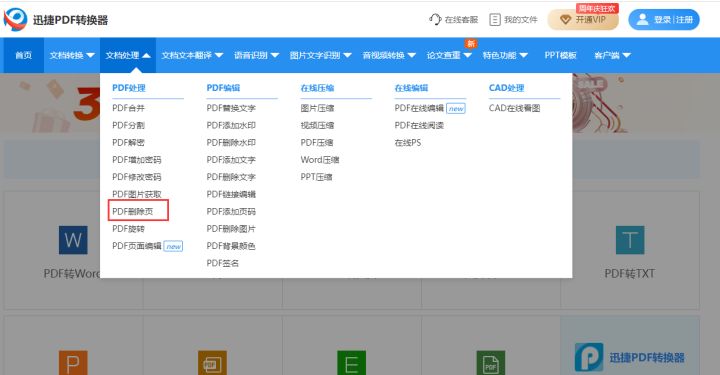Open PDF在线编辑 under 在线编辑

(x=419, y=108)
